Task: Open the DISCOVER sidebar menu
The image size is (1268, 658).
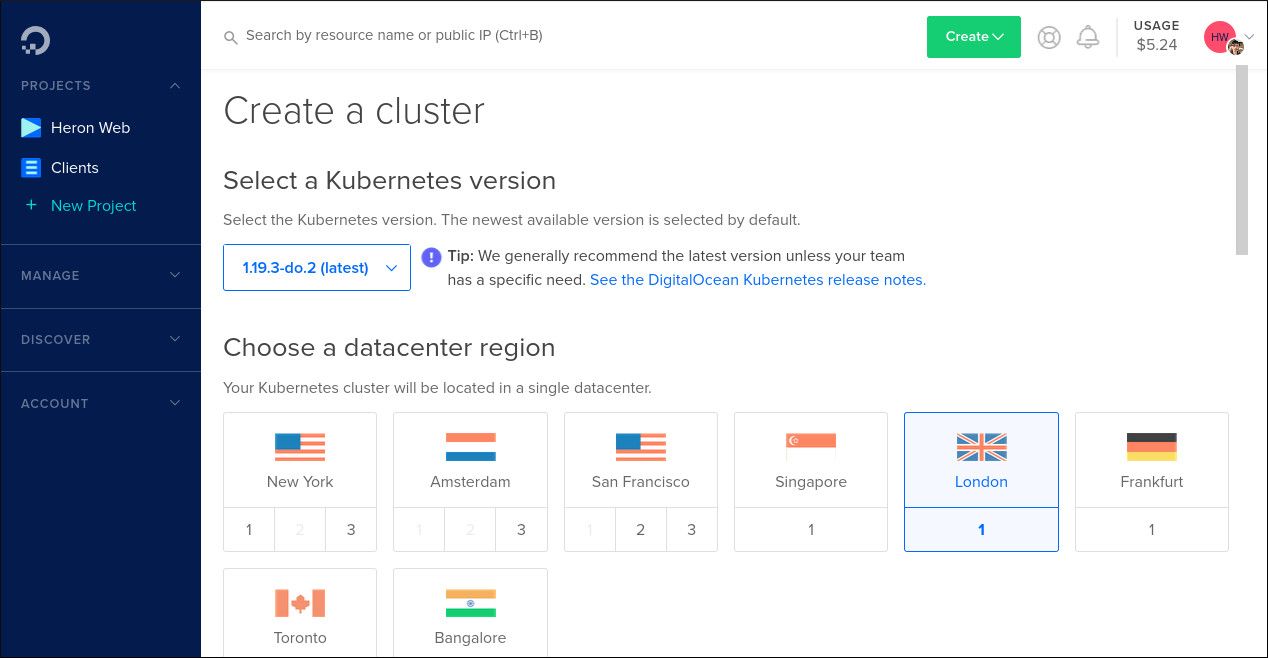Action: (175, 339)
